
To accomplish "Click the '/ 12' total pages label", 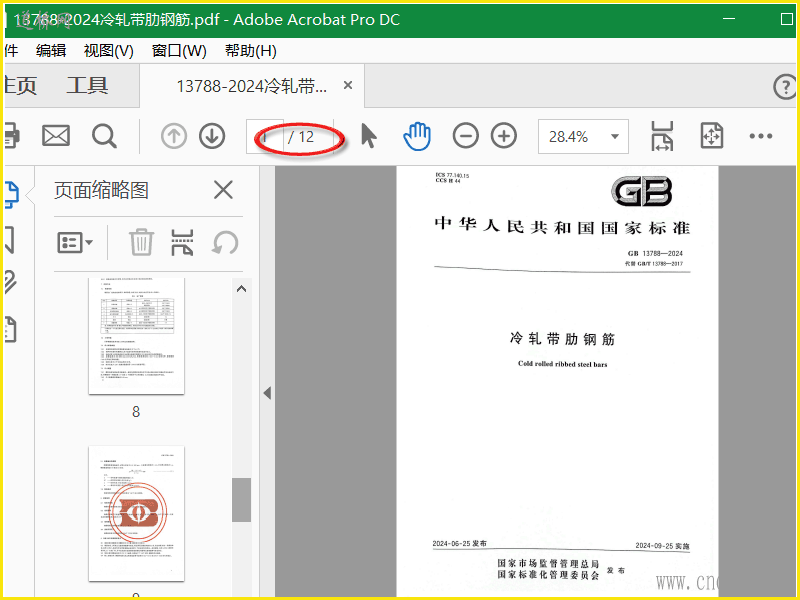I will (301, 137).
